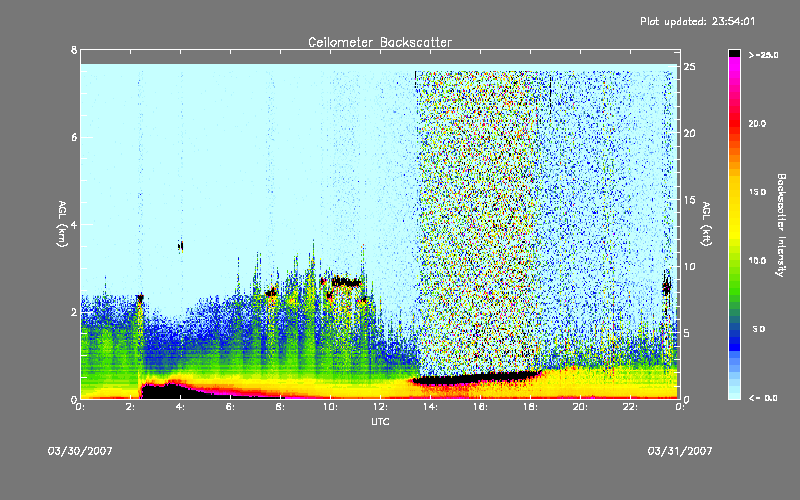Click the x-axis tick label '12:'
The width and height of the screenshot is (800, 500).
click(381, 407)
